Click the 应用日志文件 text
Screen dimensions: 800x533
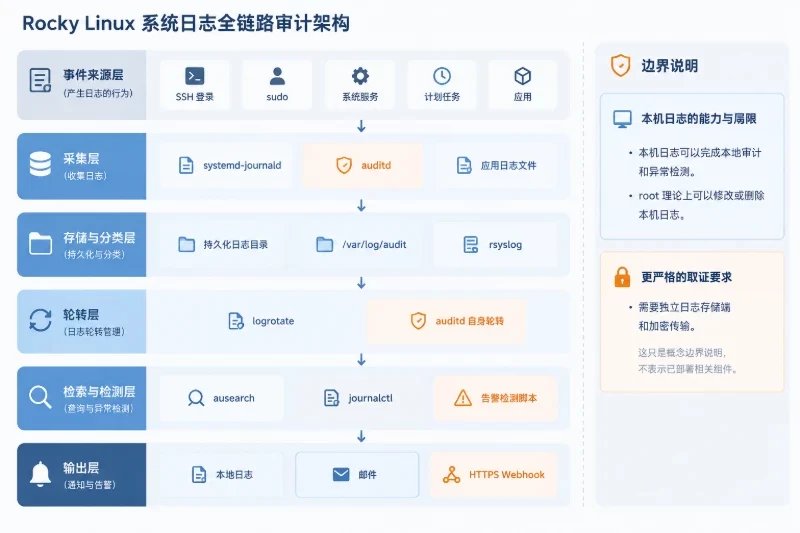pos(508,165)
